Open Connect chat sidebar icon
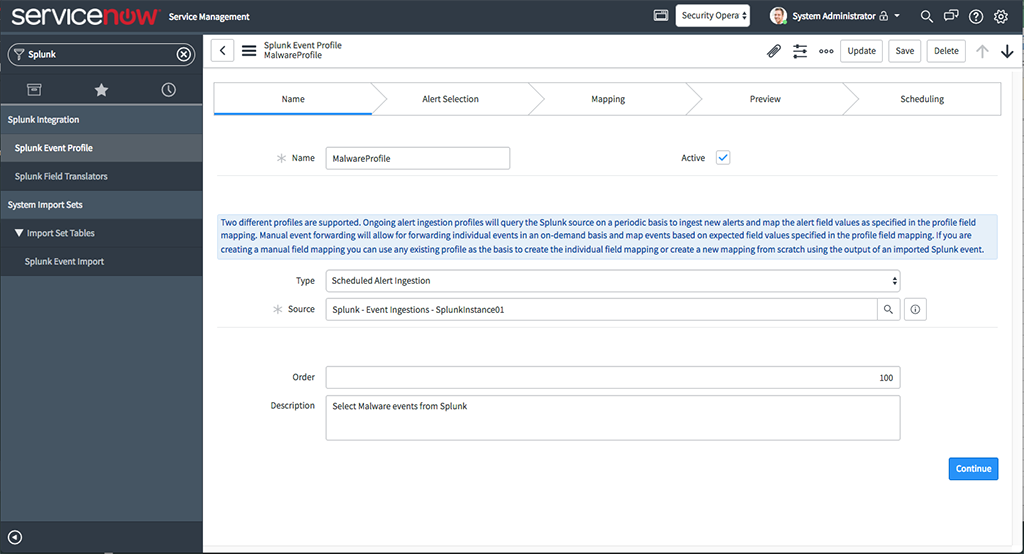 click(951, 16)
